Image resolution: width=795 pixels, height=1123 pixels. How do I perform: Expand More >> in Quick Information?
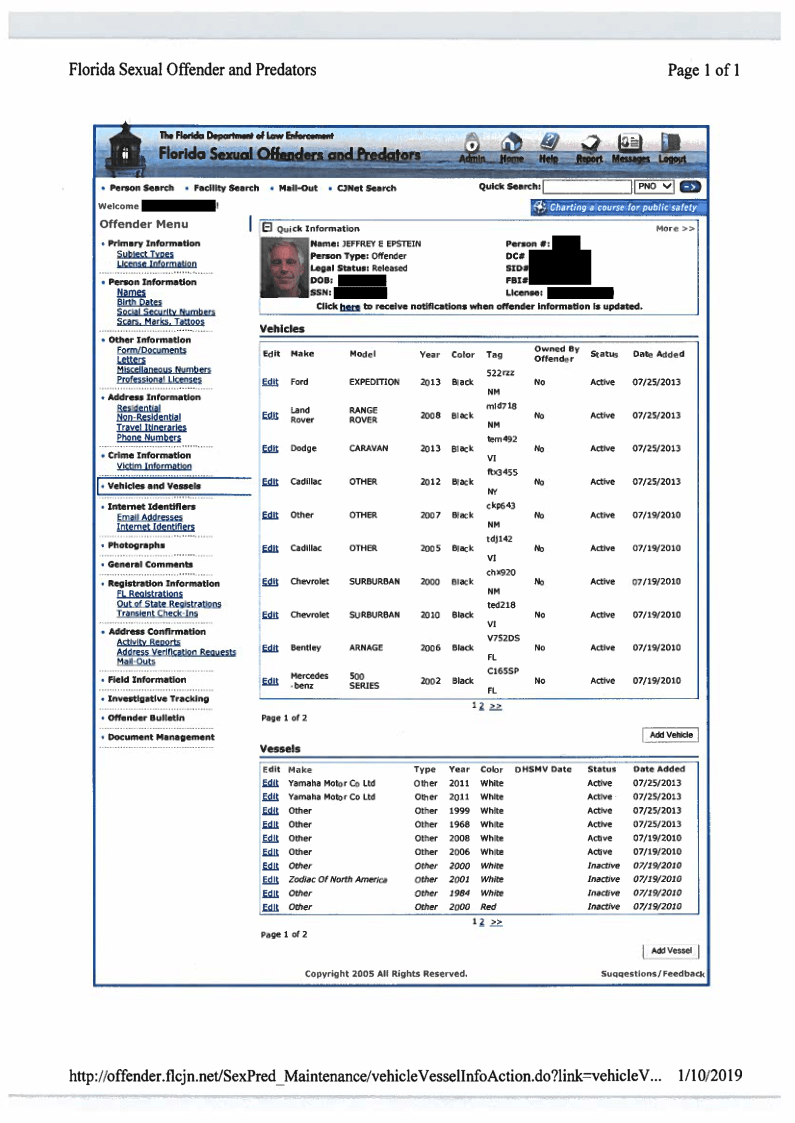click(674, 228)
